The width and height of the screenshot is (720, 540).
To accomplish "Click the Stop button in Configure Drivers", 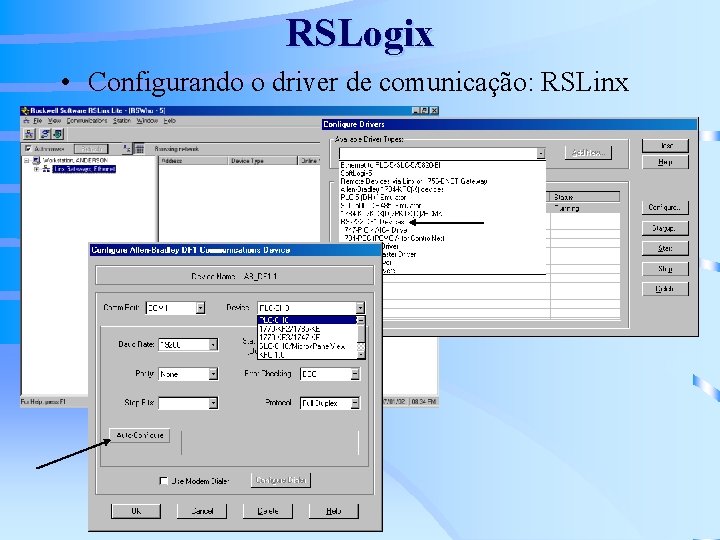I will point(665,269).
